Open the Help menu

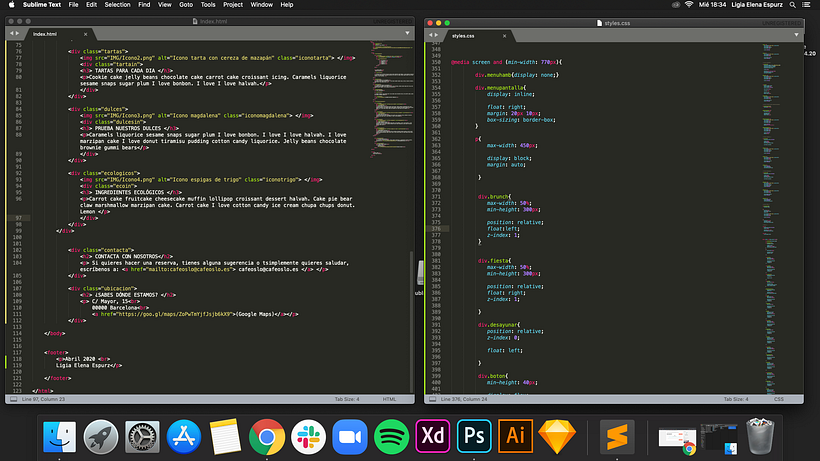pos(287,5)
